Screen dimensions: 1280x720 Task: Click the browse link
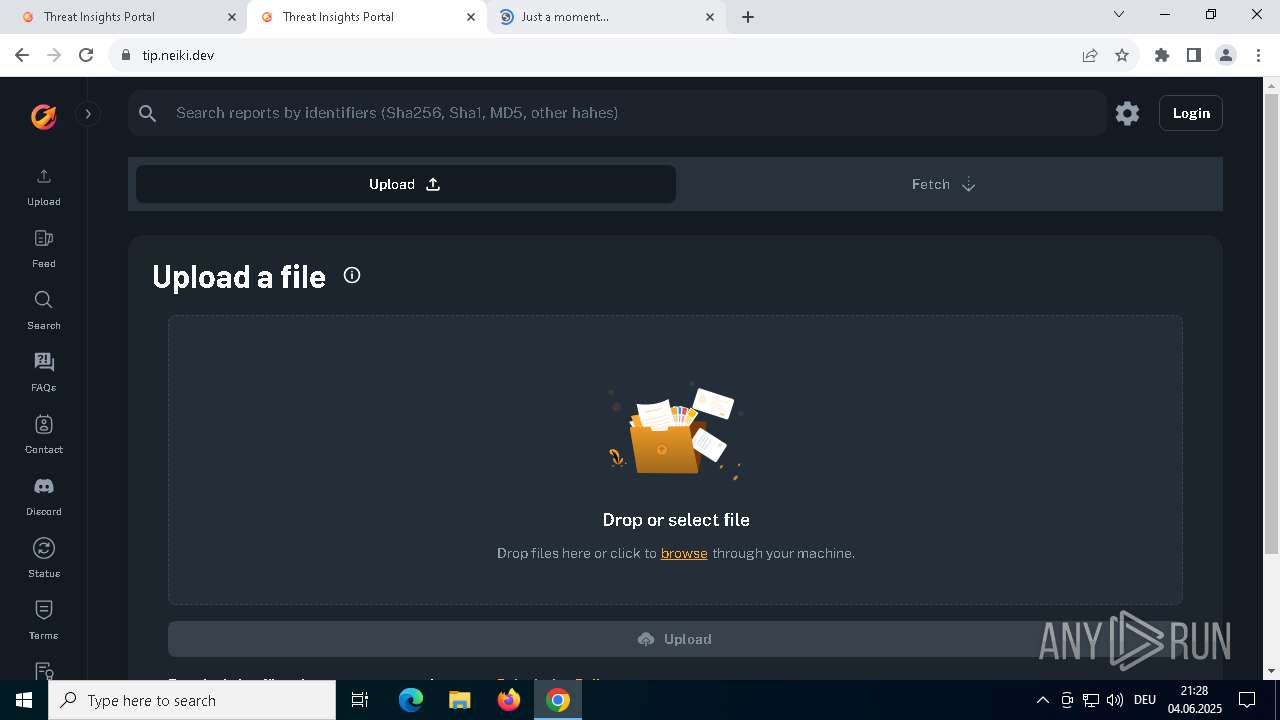tap(684, 553)
